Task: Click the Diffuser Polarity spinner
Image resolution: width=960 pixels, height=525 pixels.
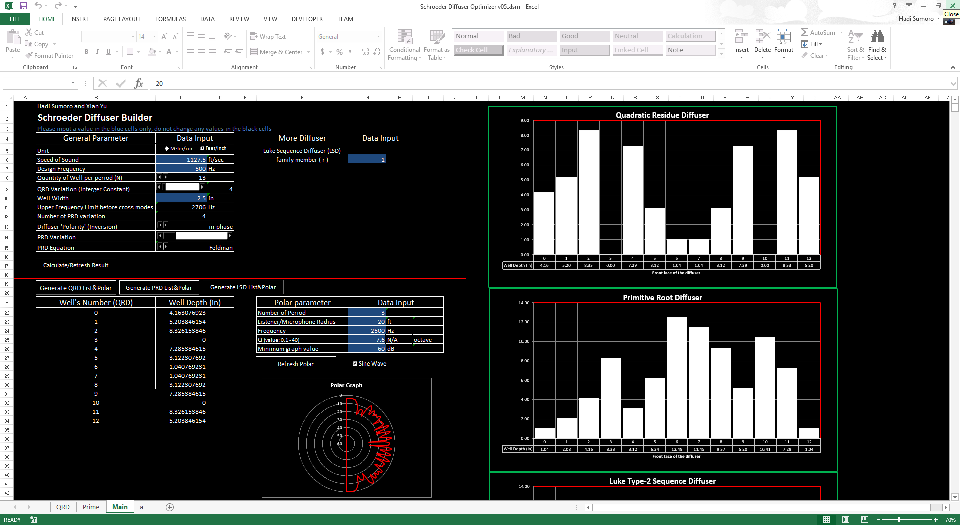Action: click(162, 226)
